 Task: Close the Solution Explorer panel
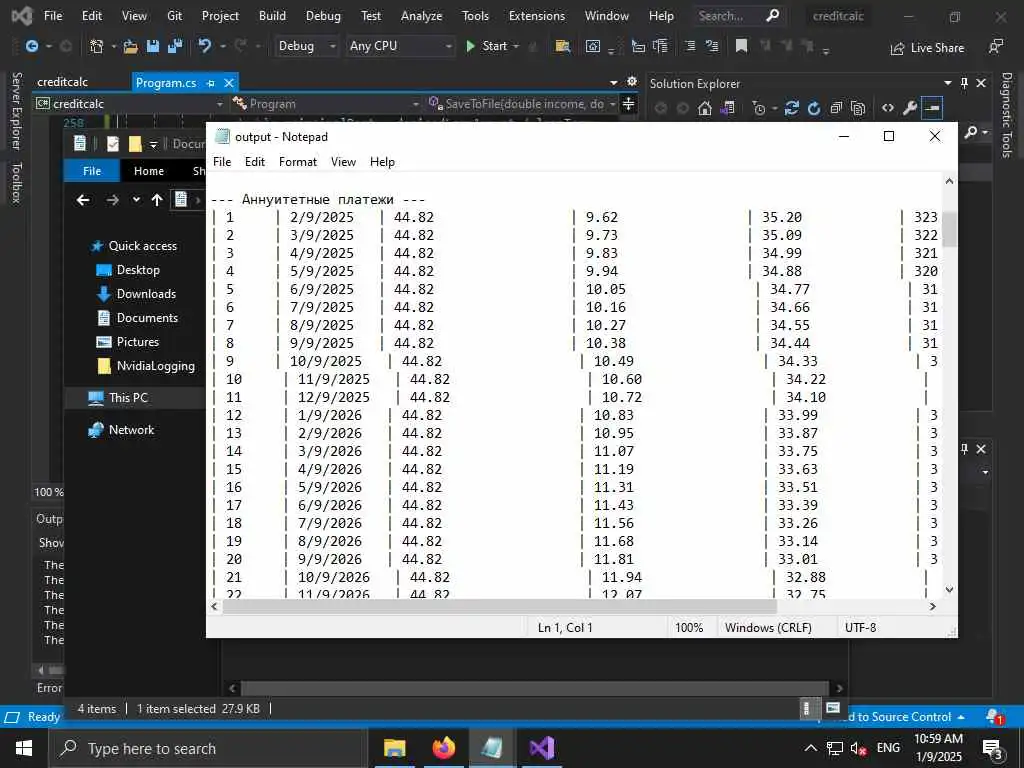(x=981, y=83)
